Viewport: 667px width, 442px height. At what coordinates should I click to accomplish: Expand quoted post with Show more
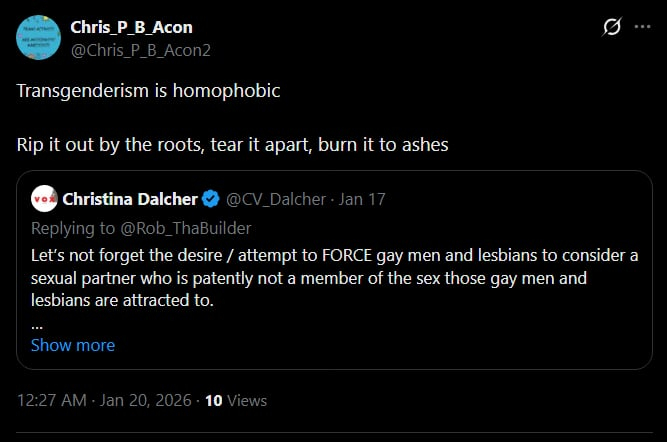coord(72,345)
